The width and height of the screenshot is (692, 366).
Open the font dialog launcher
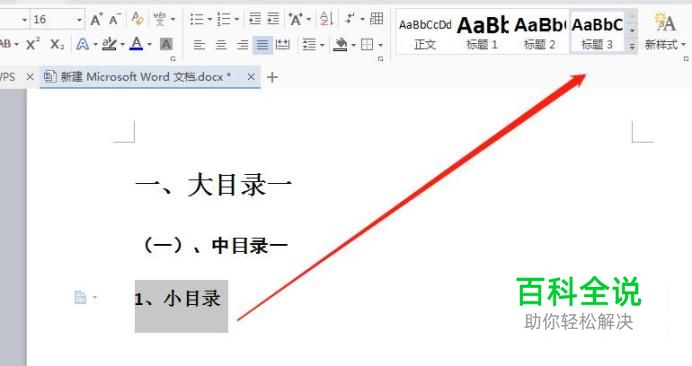pos(173,58)
